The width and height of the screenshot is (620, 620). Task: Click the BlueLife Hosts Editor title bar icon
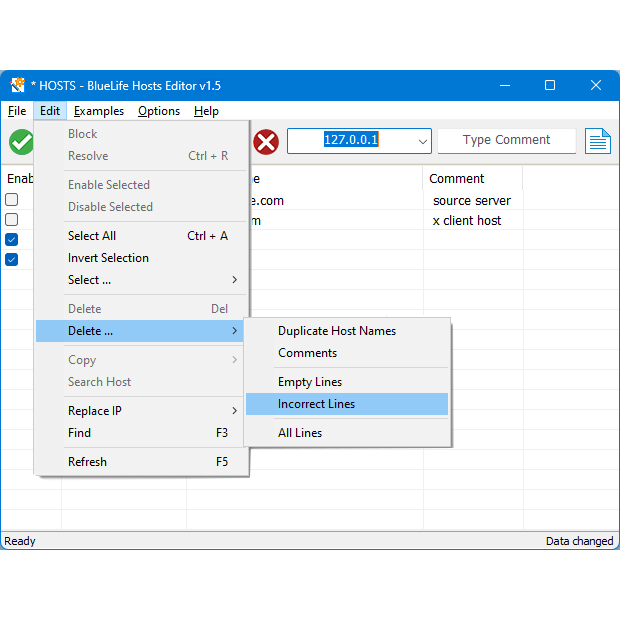coord(17,85)
